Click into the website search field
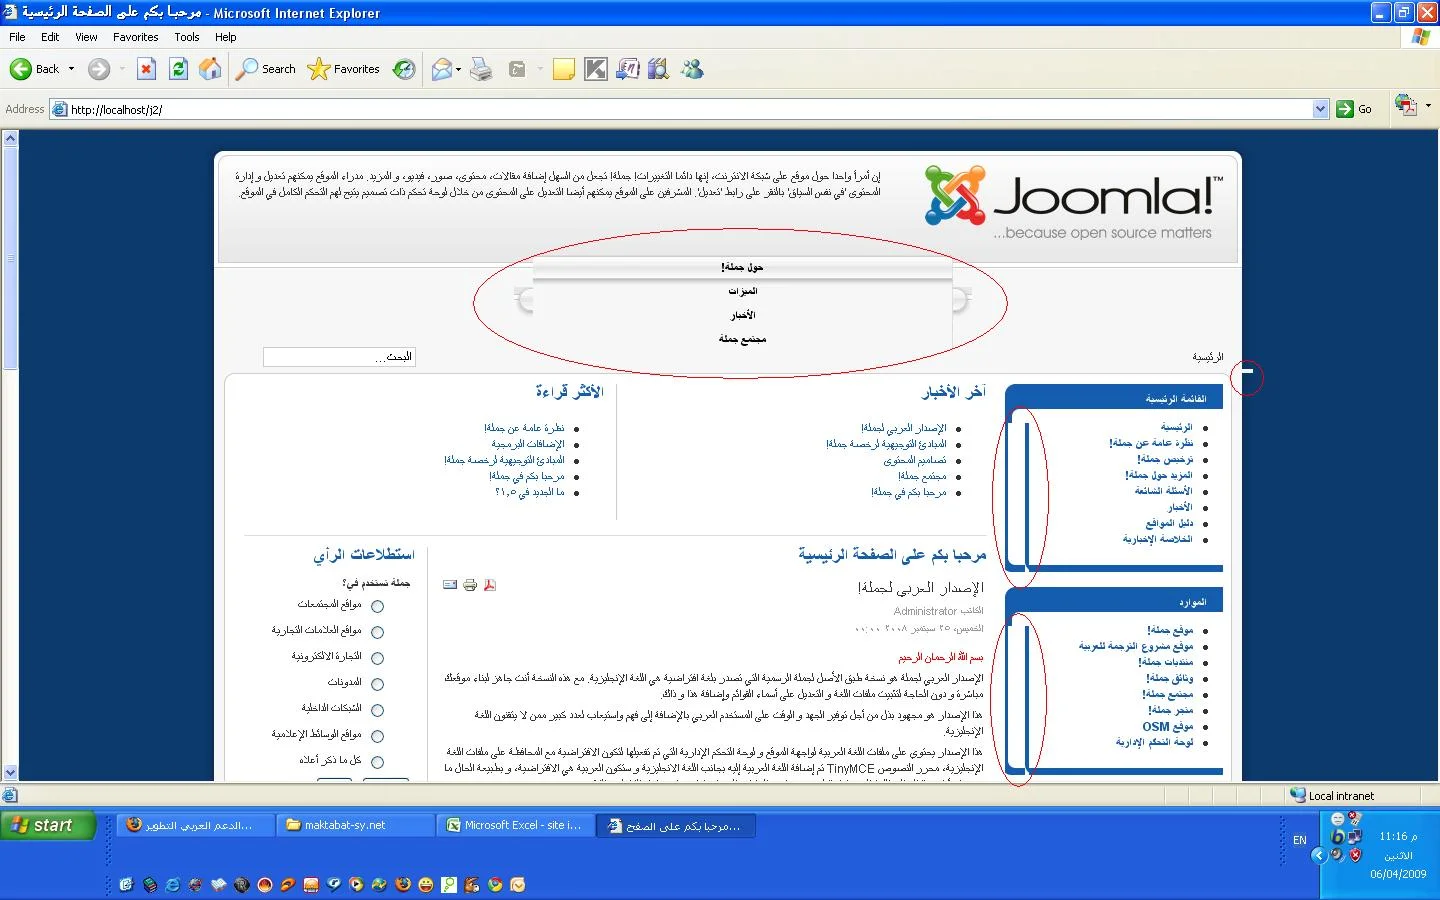This screenshot has width=1440, height=900. (x=338, y=357)
